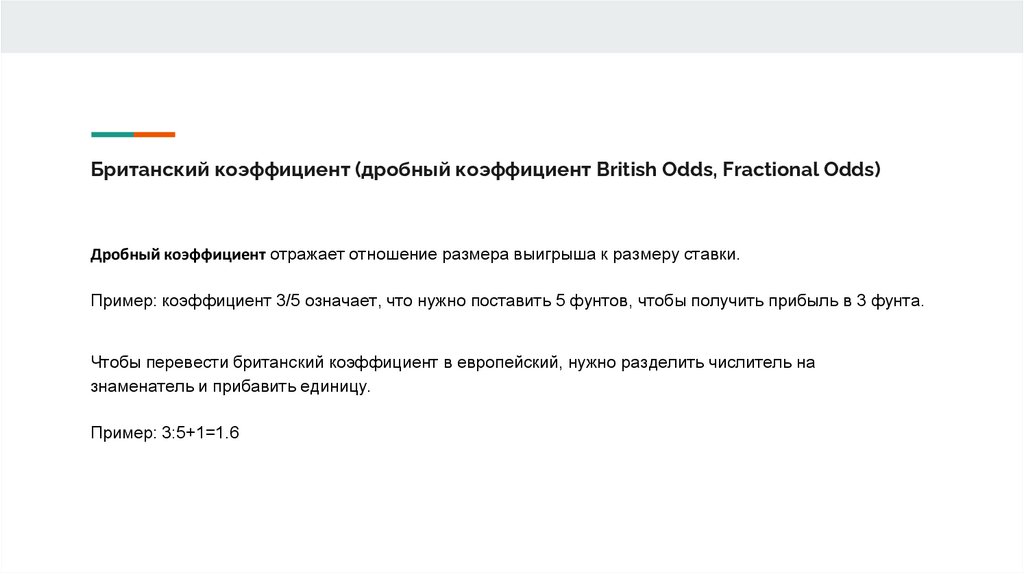Image resolution: width=1024 pixels, height=574 pixels.
Task: Click the slide title beginning "Британский коэффициент"
Action: pyautogui.click(x=486, y=169)
